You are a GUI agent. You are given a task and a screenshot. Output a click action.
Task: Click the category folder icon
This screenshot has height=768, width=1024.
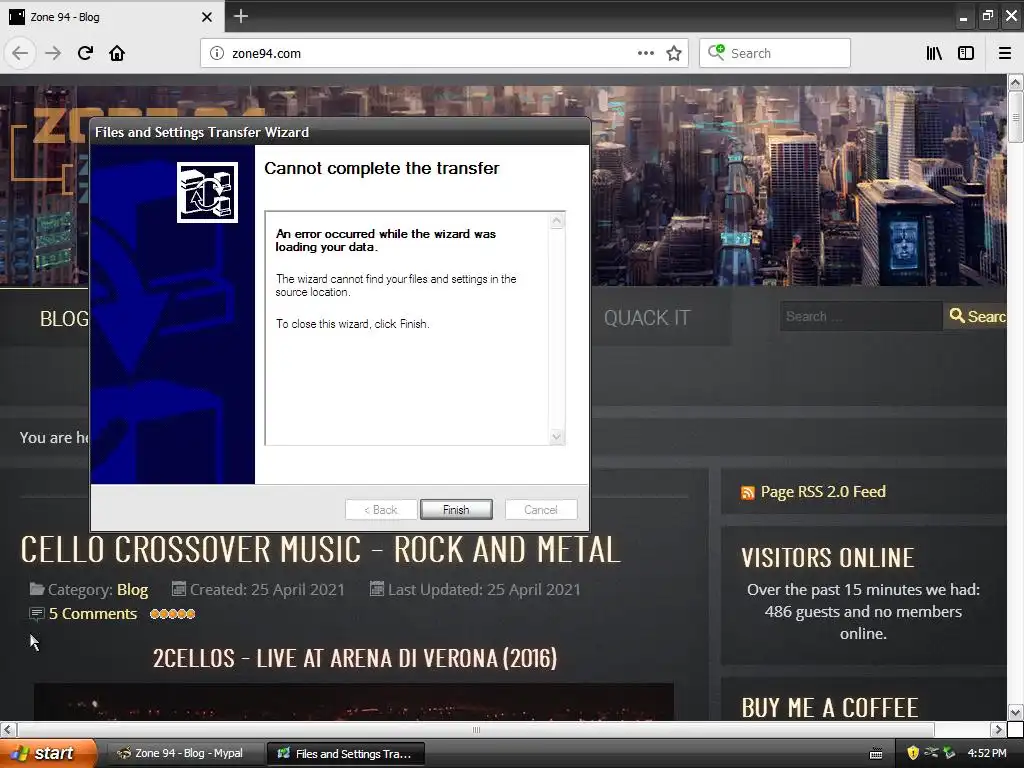(x=37, y=589)
